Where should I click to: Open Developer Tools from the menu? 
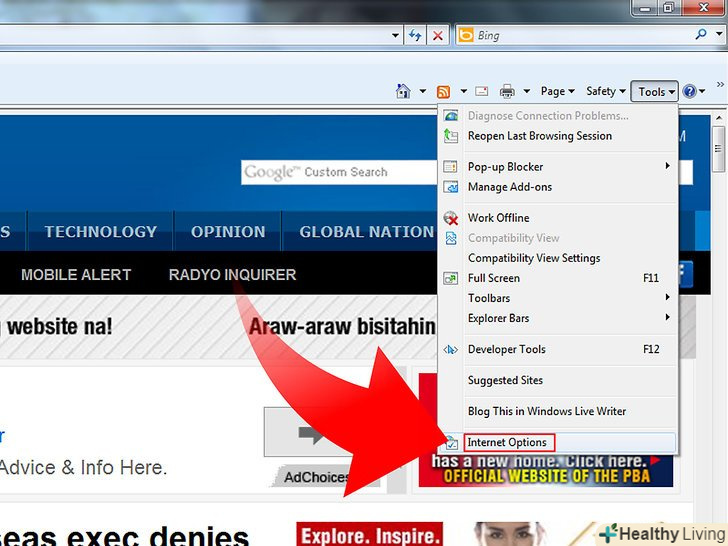coord(557,349)
